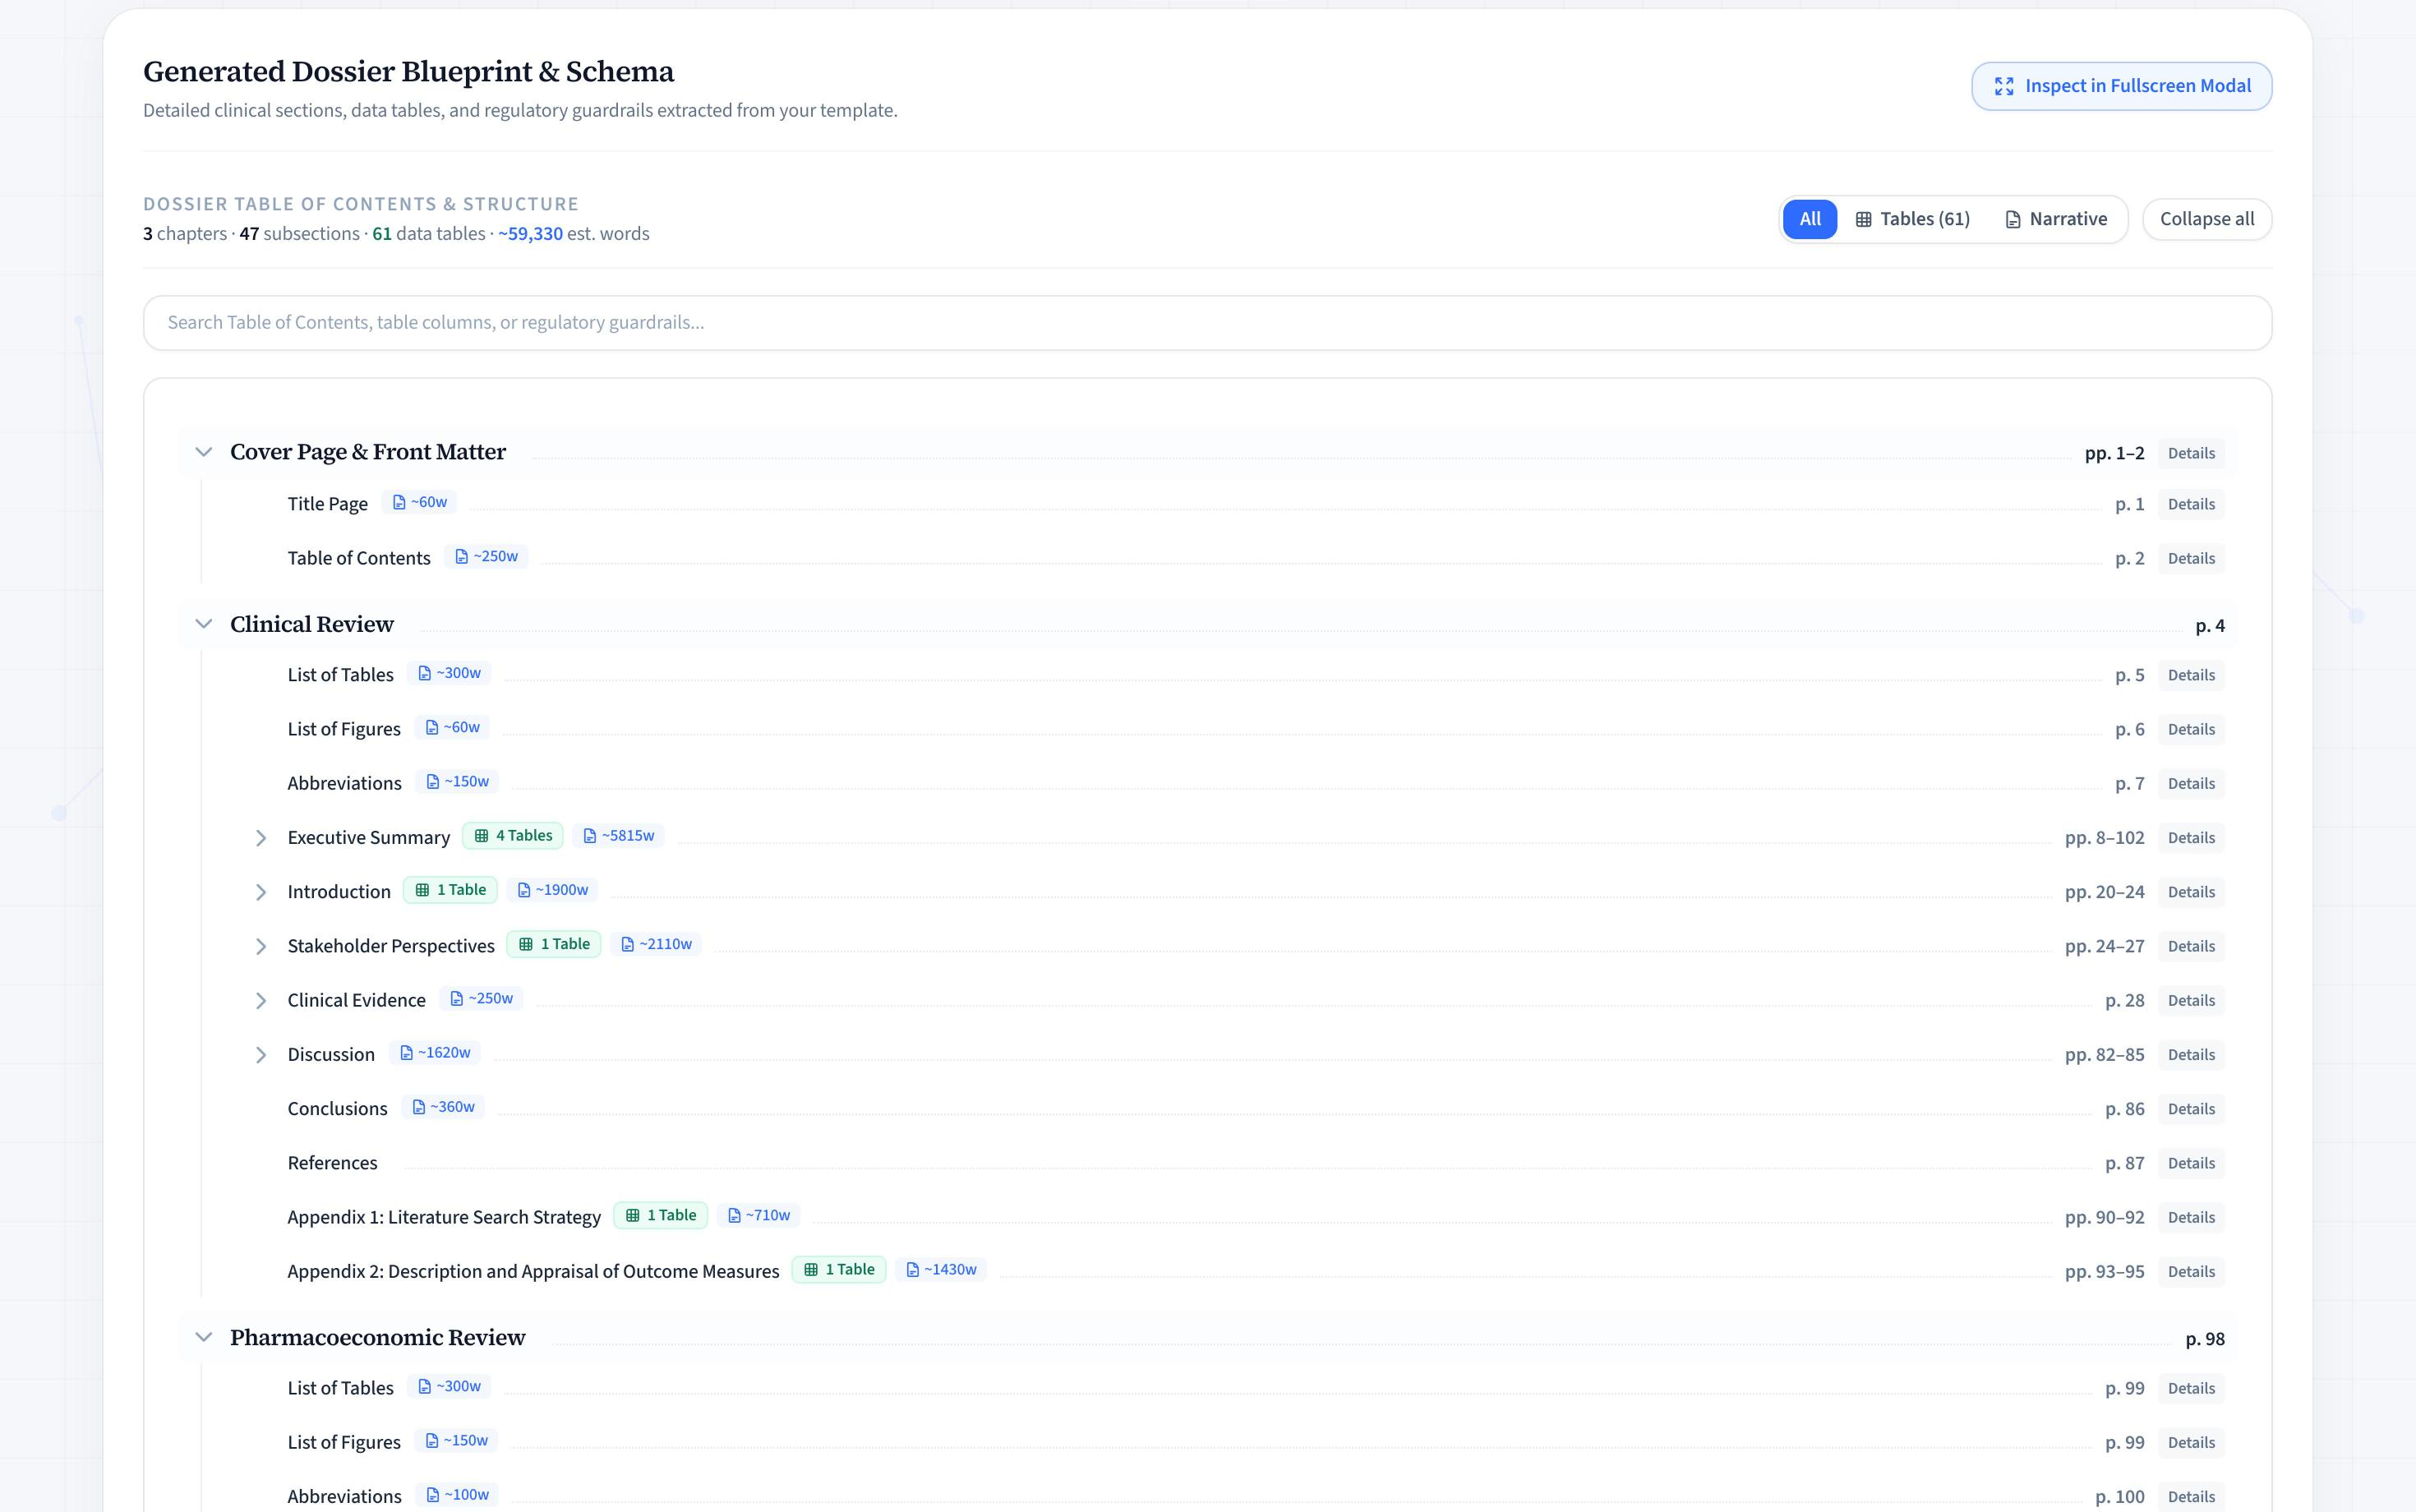Switch to the Tables (61) filter
The image size is (2416, 1512).
1912,219
